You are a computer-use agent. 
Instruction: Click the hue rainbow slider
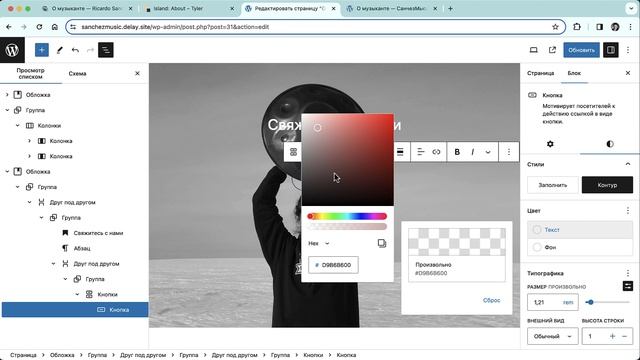pos(347,216)
